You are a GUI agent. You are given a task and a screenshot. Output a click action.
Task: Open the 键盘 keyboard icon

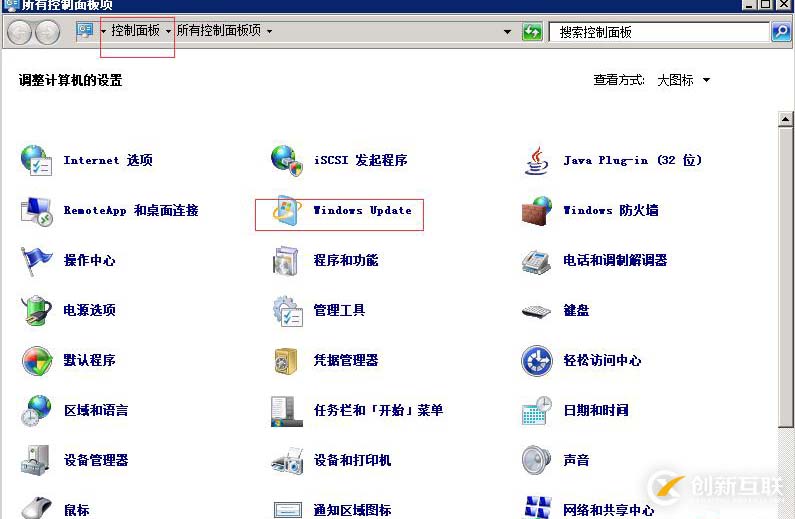coord(536,311)
